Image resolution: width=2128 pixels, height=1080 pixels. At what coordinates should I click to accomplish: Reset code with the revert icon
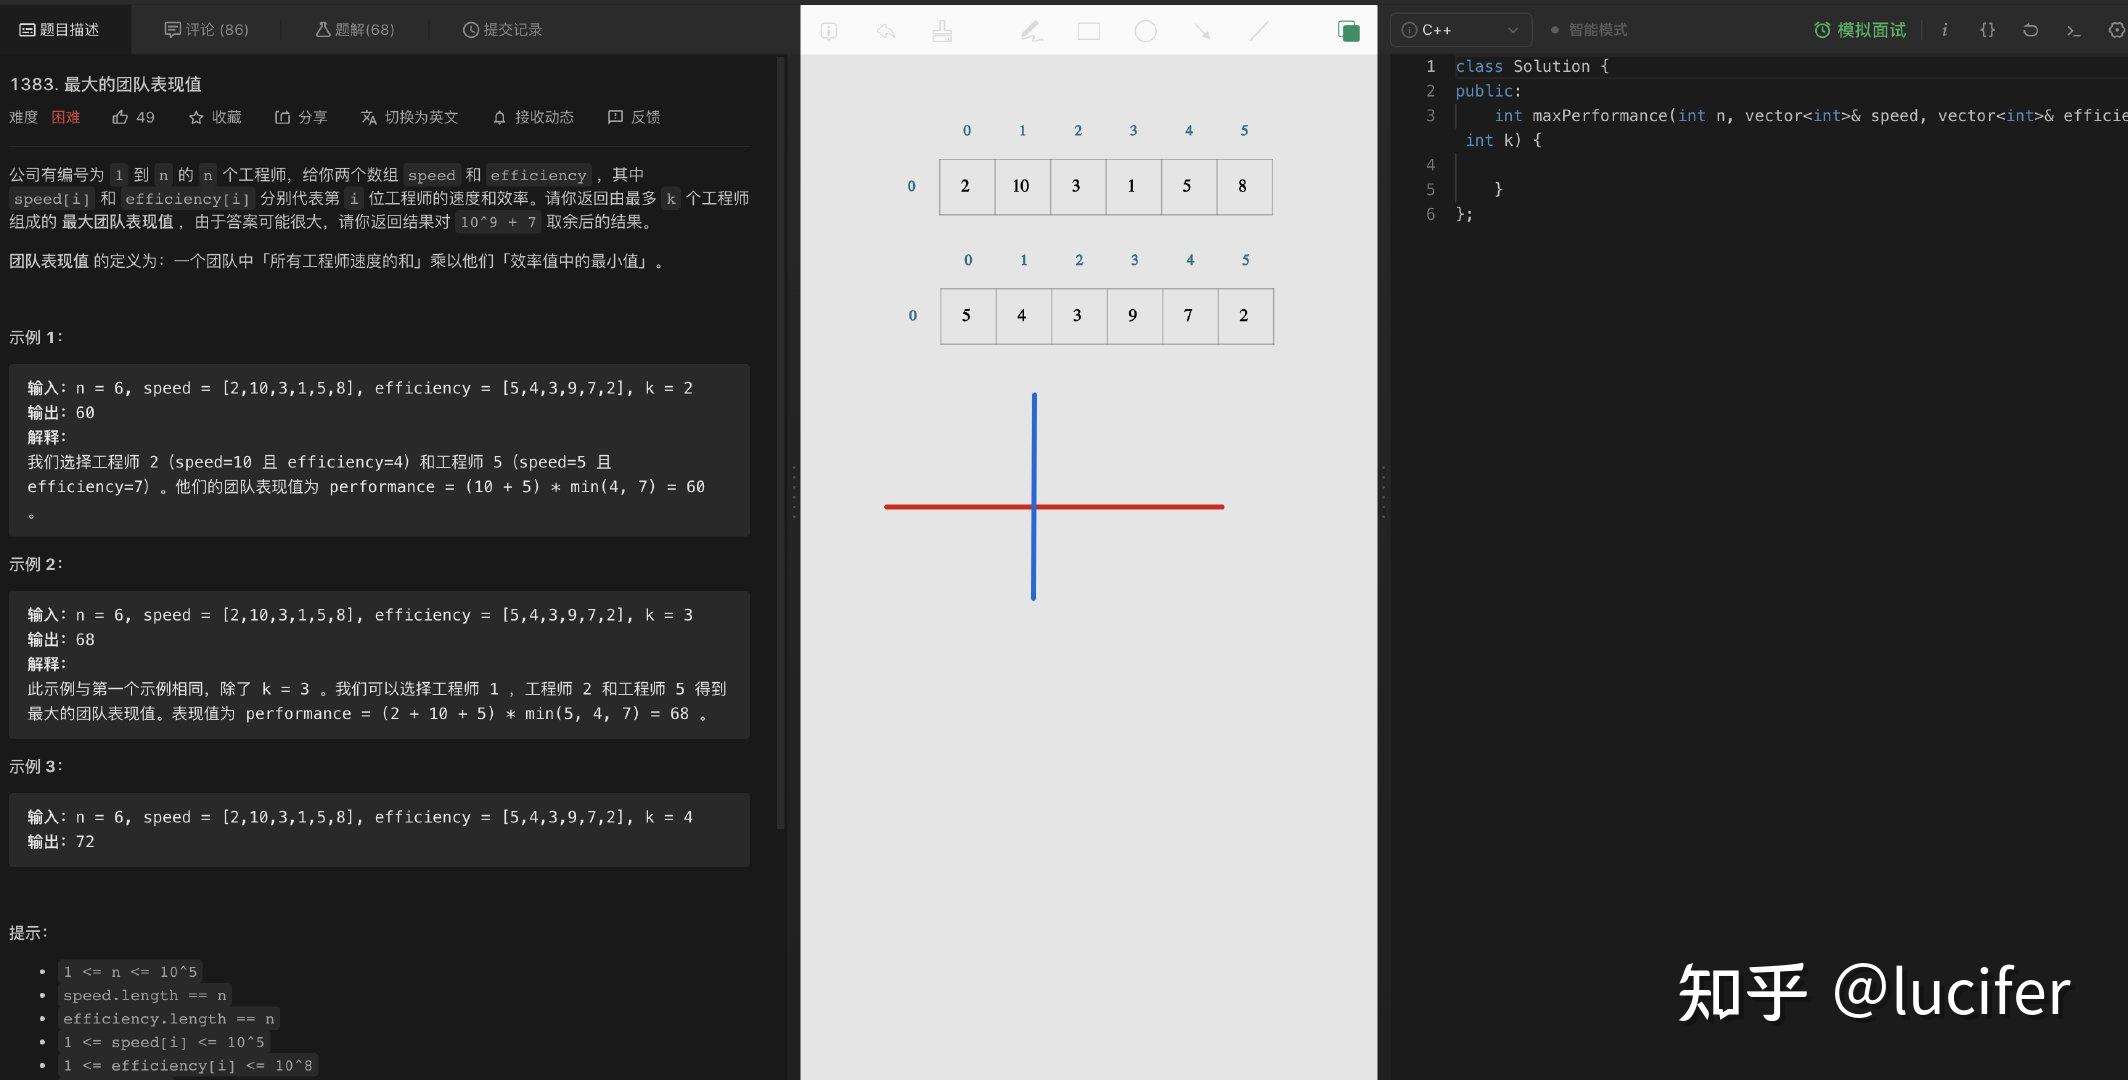point(2030,30)
